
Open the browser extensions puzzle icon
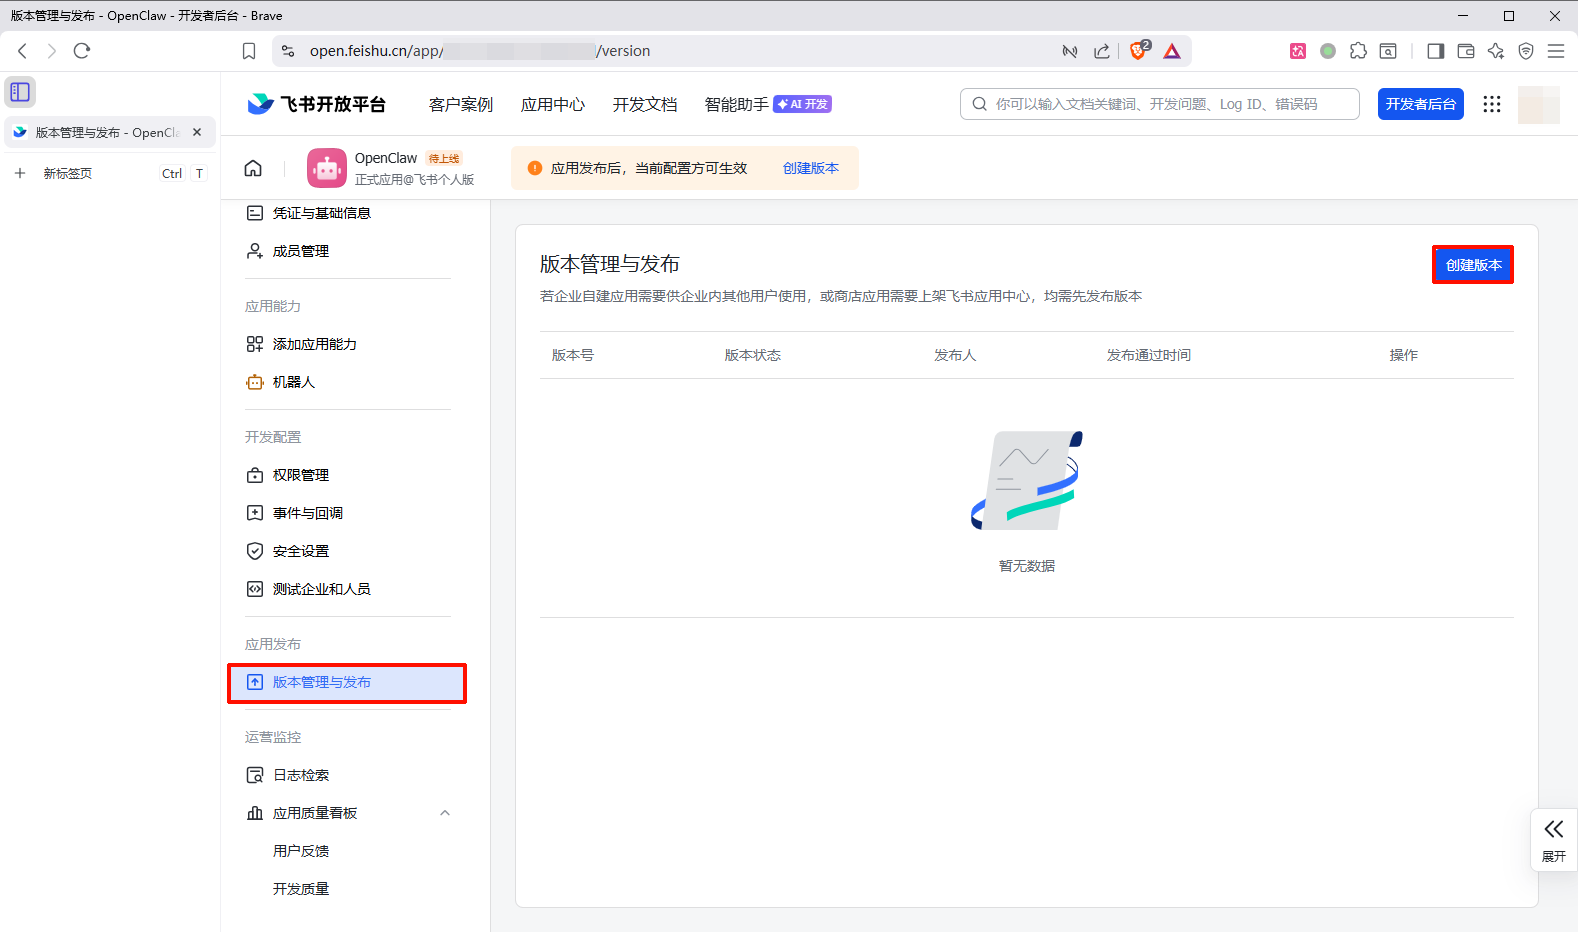click(x=1358, y=51)
